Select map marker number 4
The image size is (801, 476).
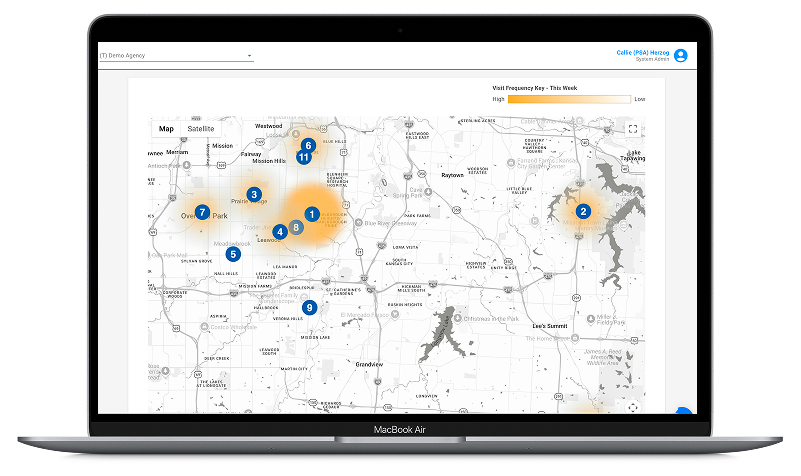click(x=279, y=232)
